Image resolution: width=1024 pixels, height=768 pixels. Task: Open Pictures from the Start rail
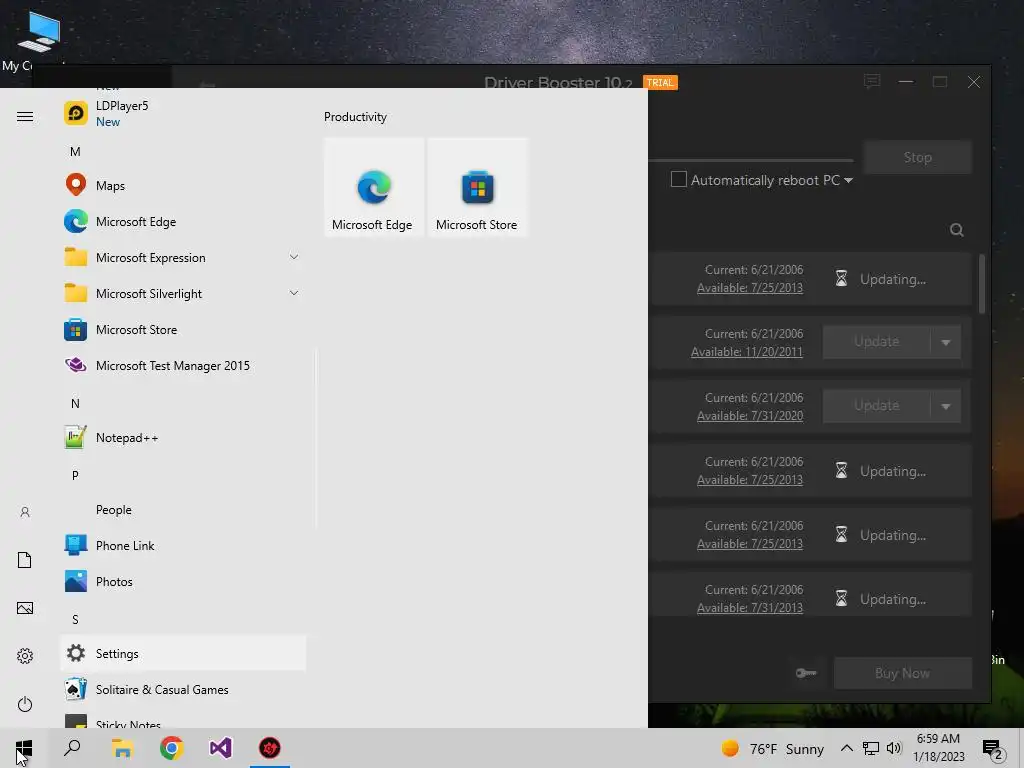tap(25, 608)
